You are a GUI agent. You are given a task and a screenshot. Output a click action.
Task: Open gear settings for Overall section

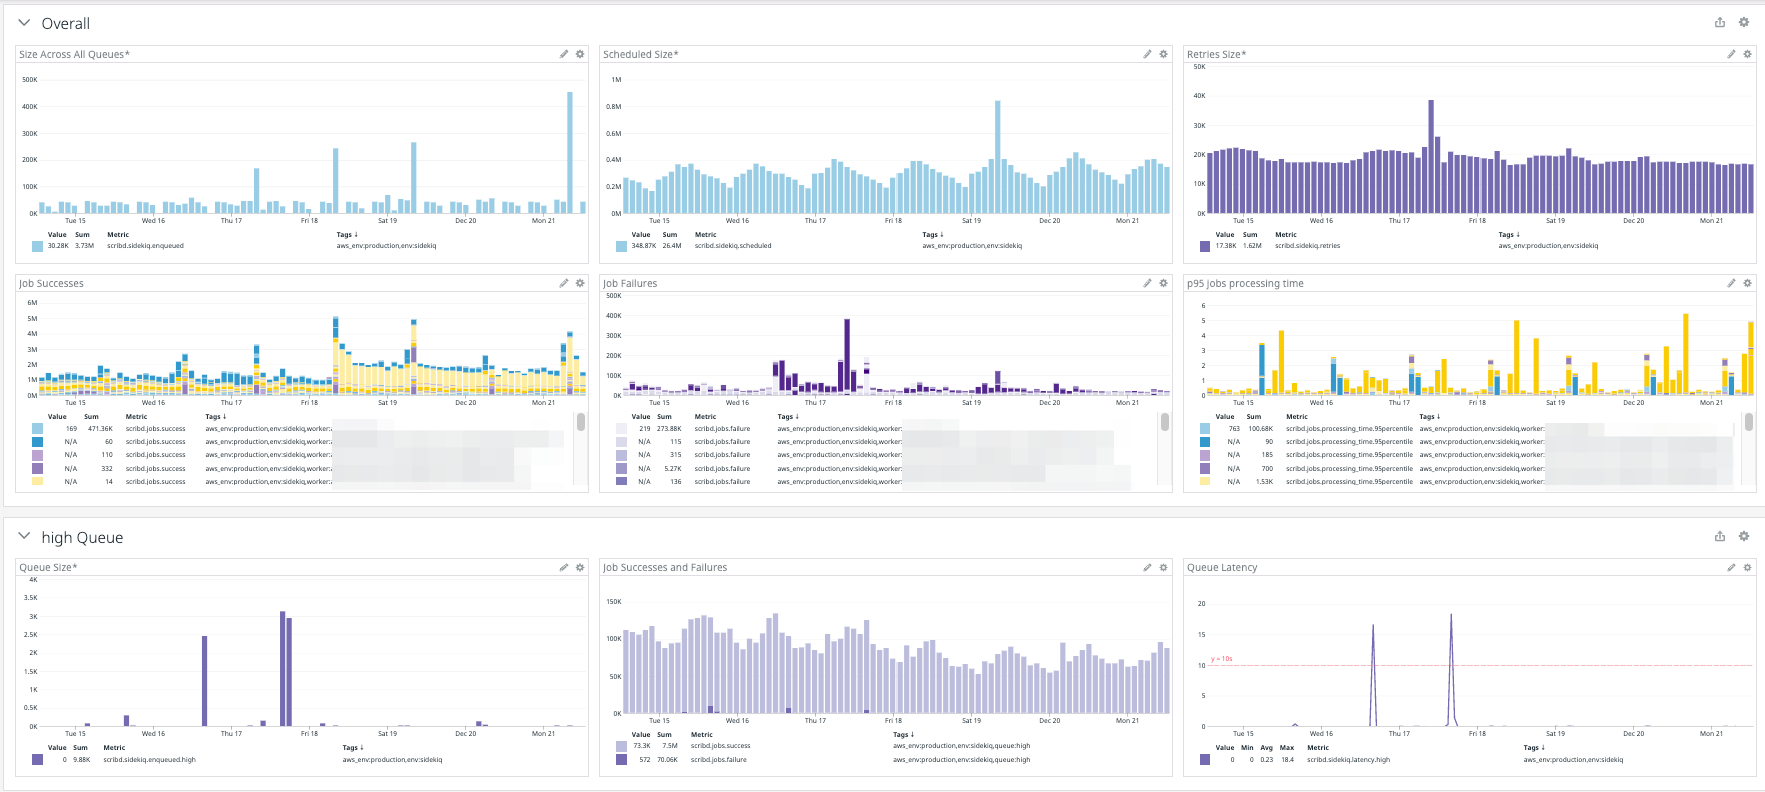(1744, 22)
